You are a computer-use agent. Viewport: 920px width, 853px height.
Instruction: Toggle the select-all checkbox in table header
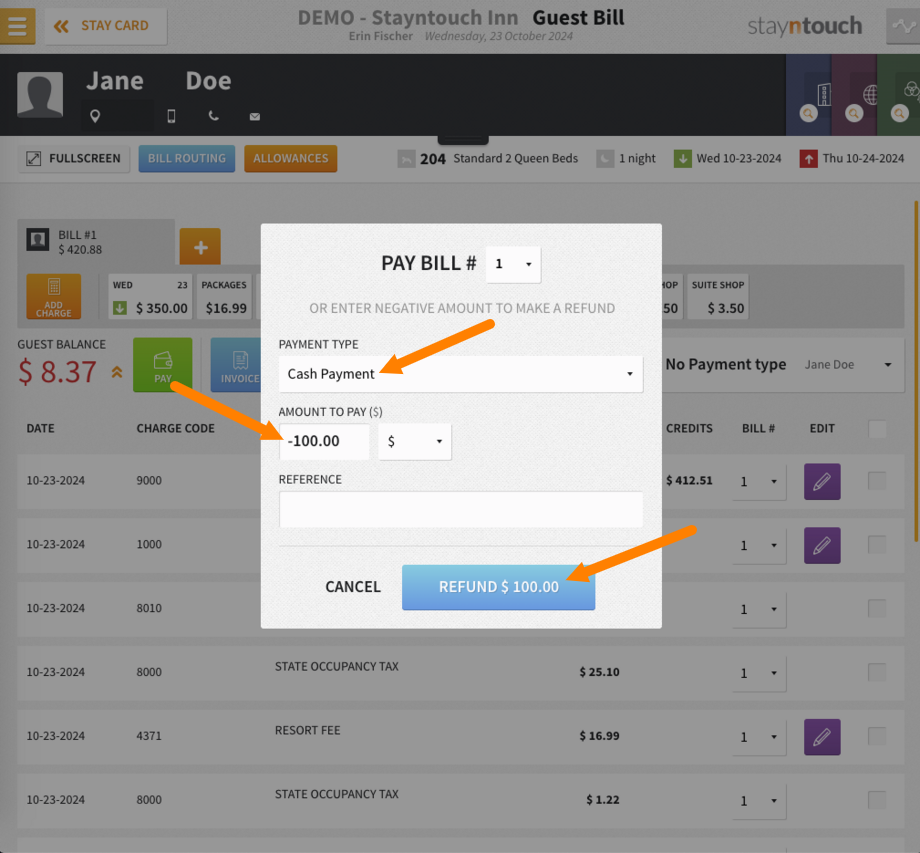877,429
